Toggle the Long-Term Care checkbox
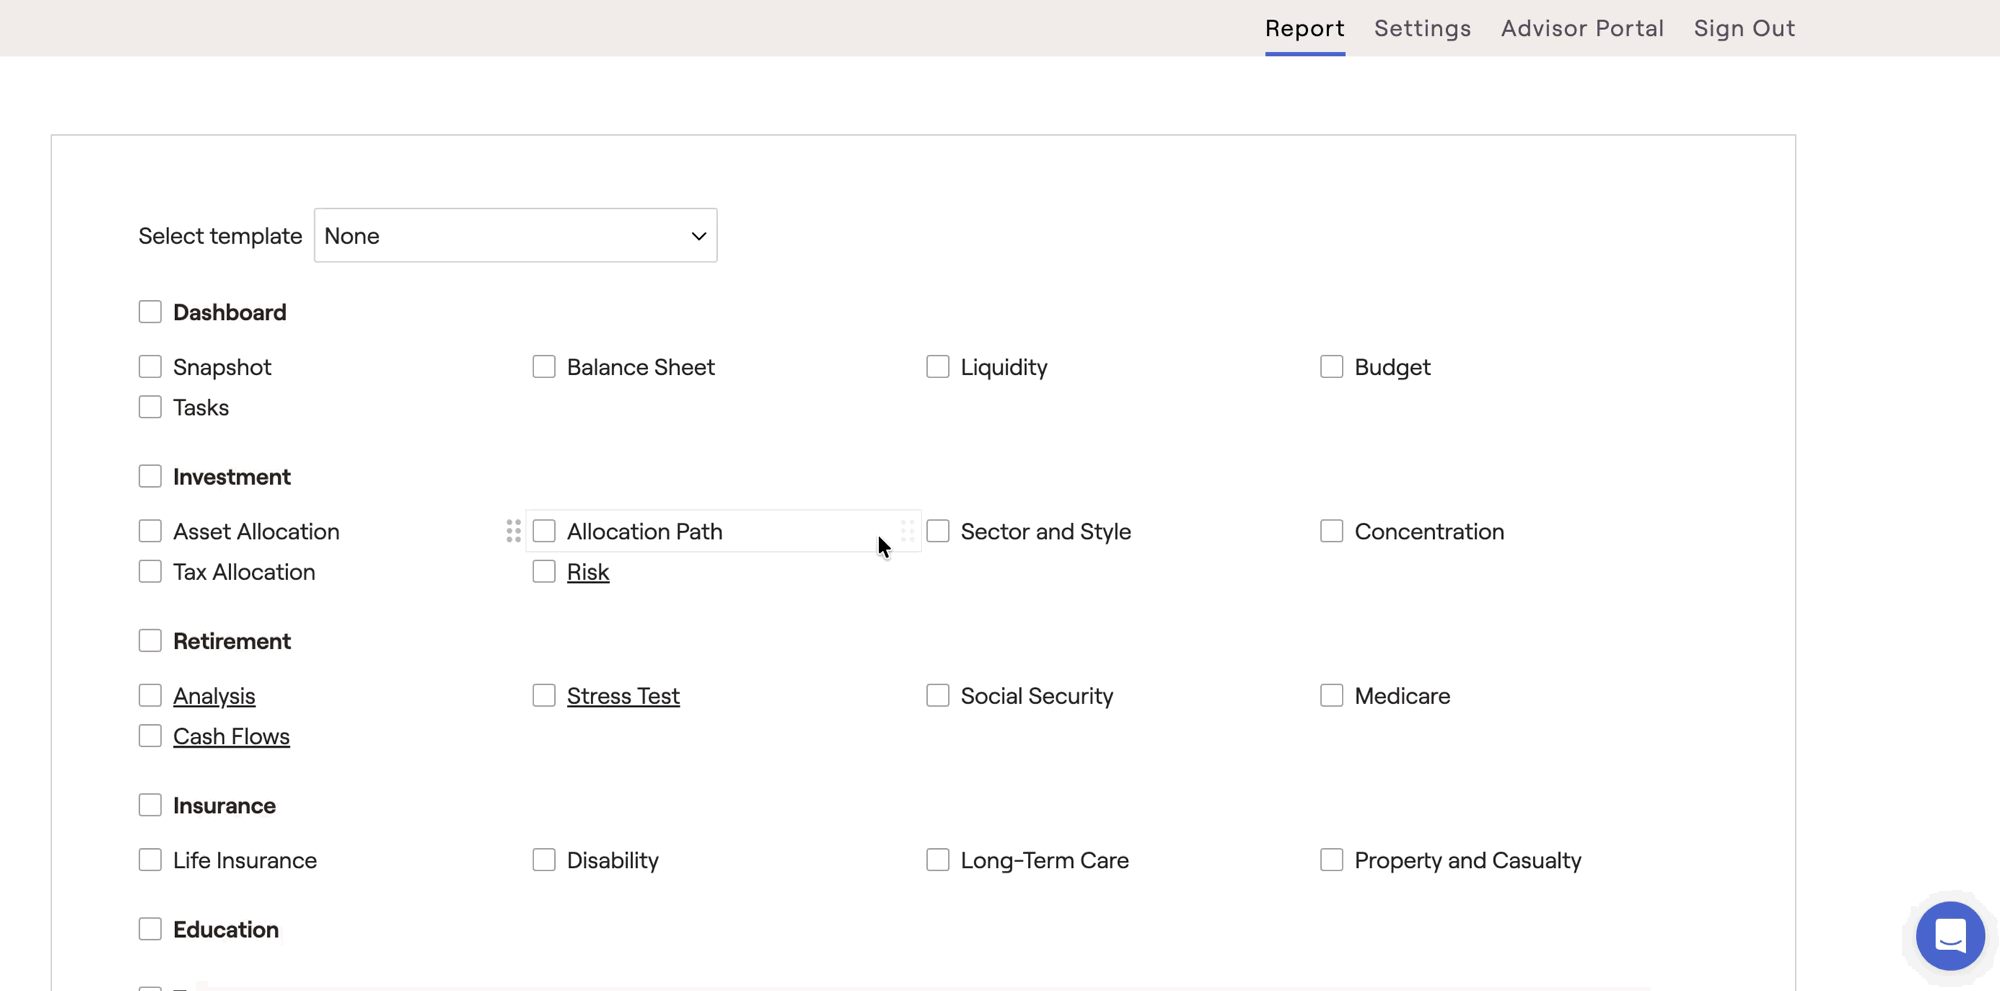The height and width of the screenshot is (991, 2000). (x=938, y=860)
